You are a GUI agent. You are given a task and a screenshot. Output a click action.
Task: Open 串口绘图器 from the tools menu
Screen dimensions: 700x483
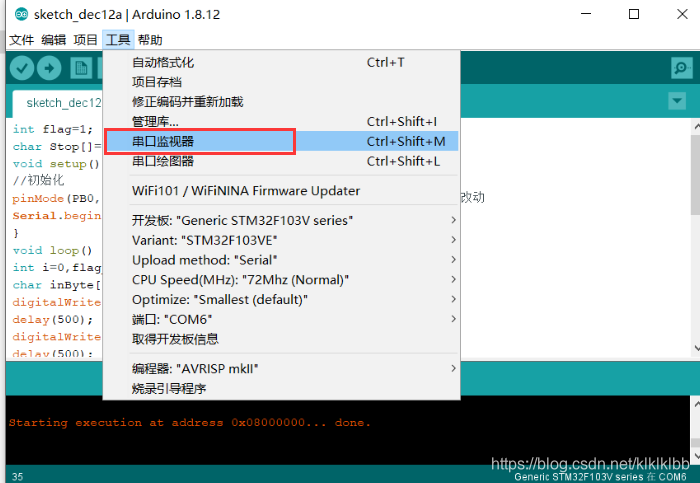click(281, 161)
